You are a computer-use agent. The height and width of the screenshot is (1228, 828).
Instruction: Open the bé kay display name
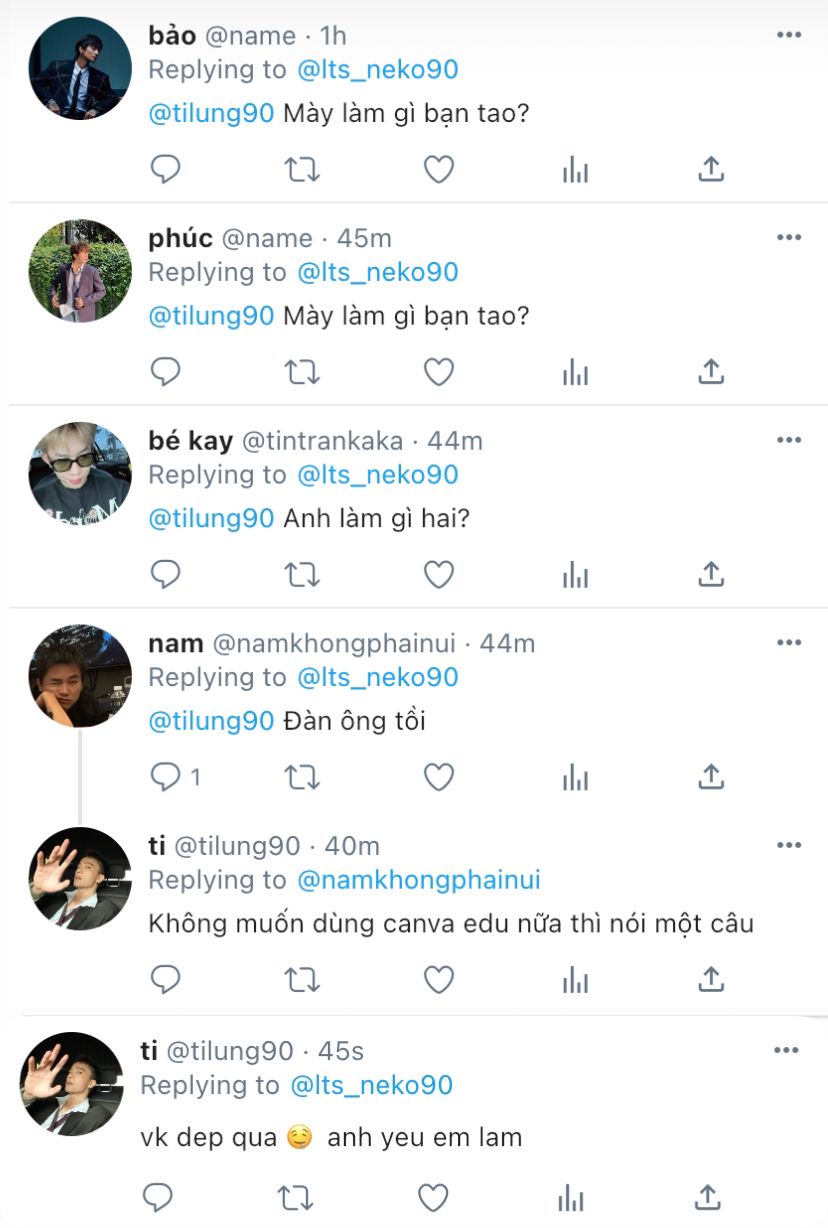pos(190,440)
